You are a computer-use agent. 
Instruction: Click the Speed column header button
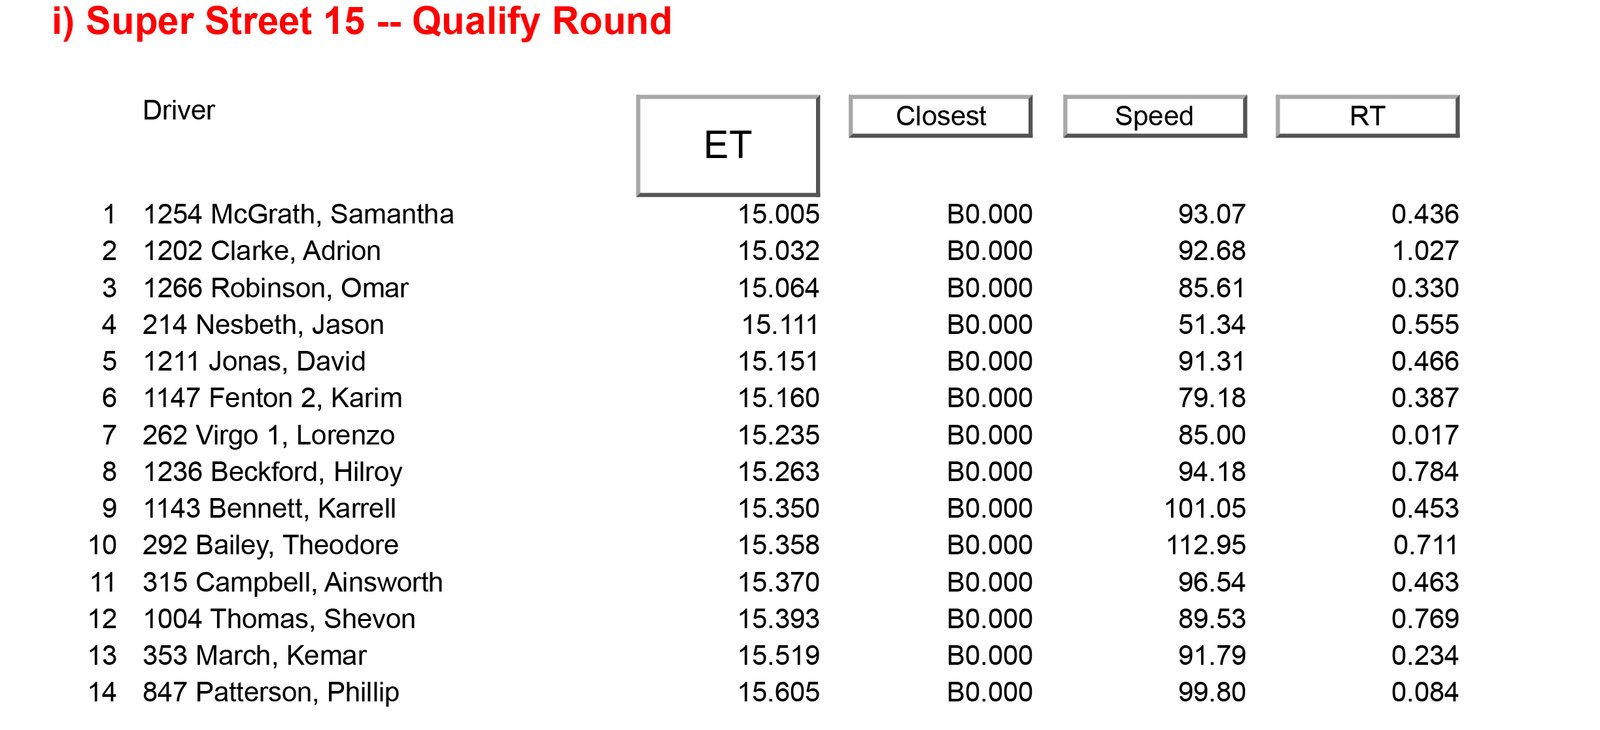pyautogui.click(x=1155, y=116)
